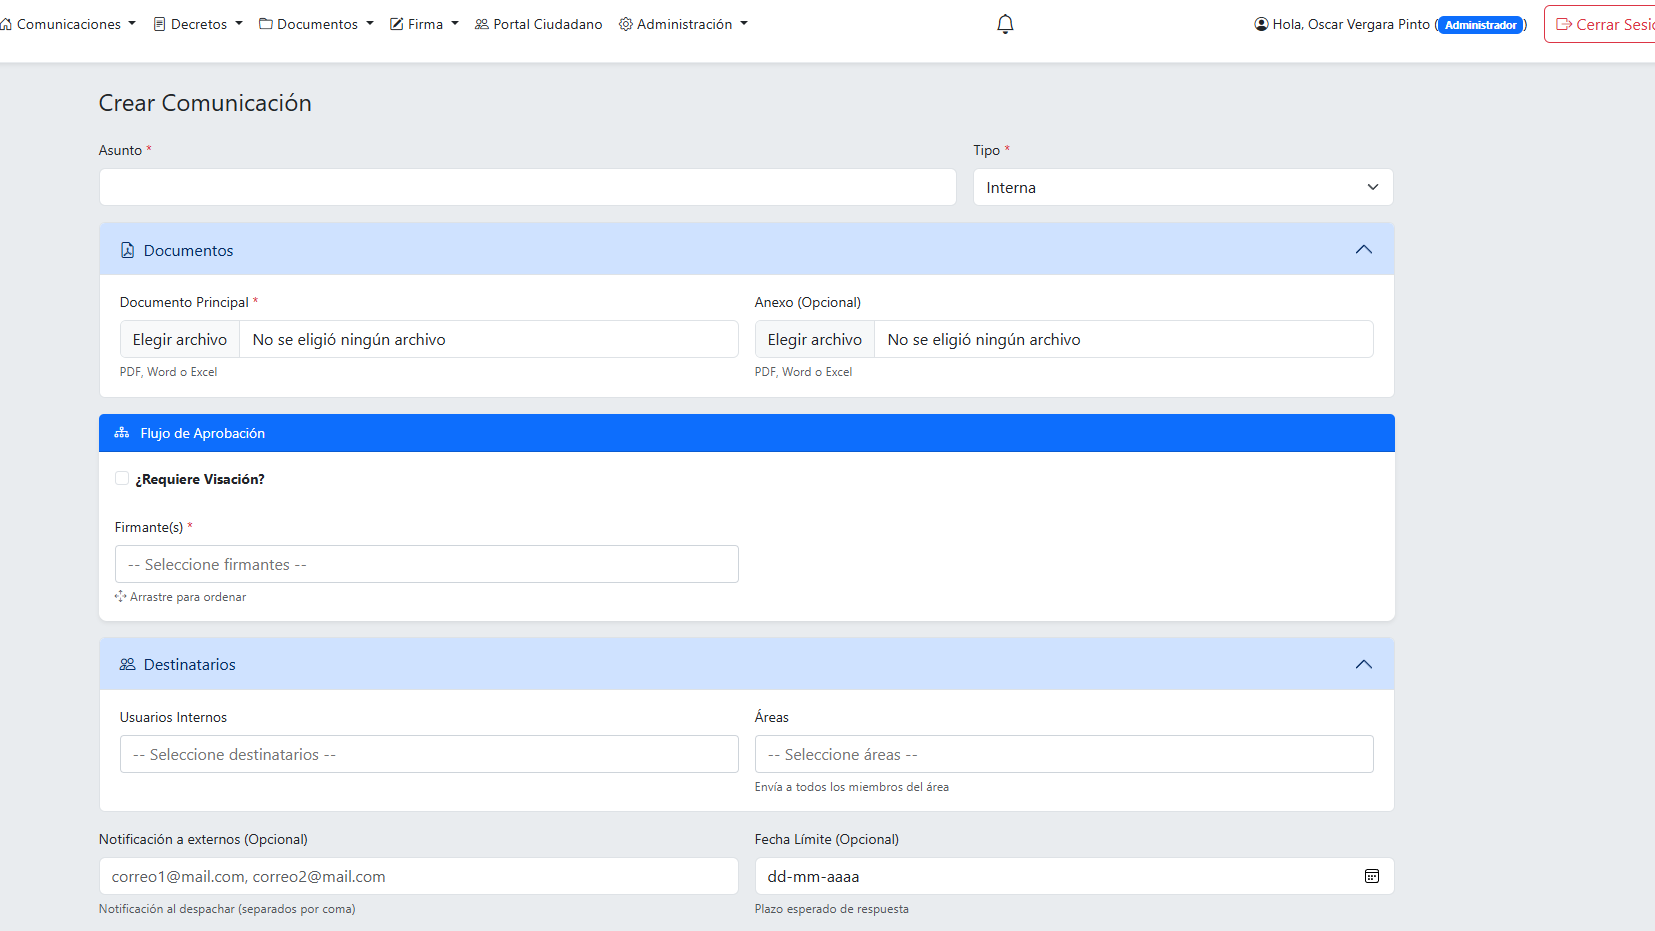Click the Destinatarios people icon
Screen dimensions: 1655x931
127,664
